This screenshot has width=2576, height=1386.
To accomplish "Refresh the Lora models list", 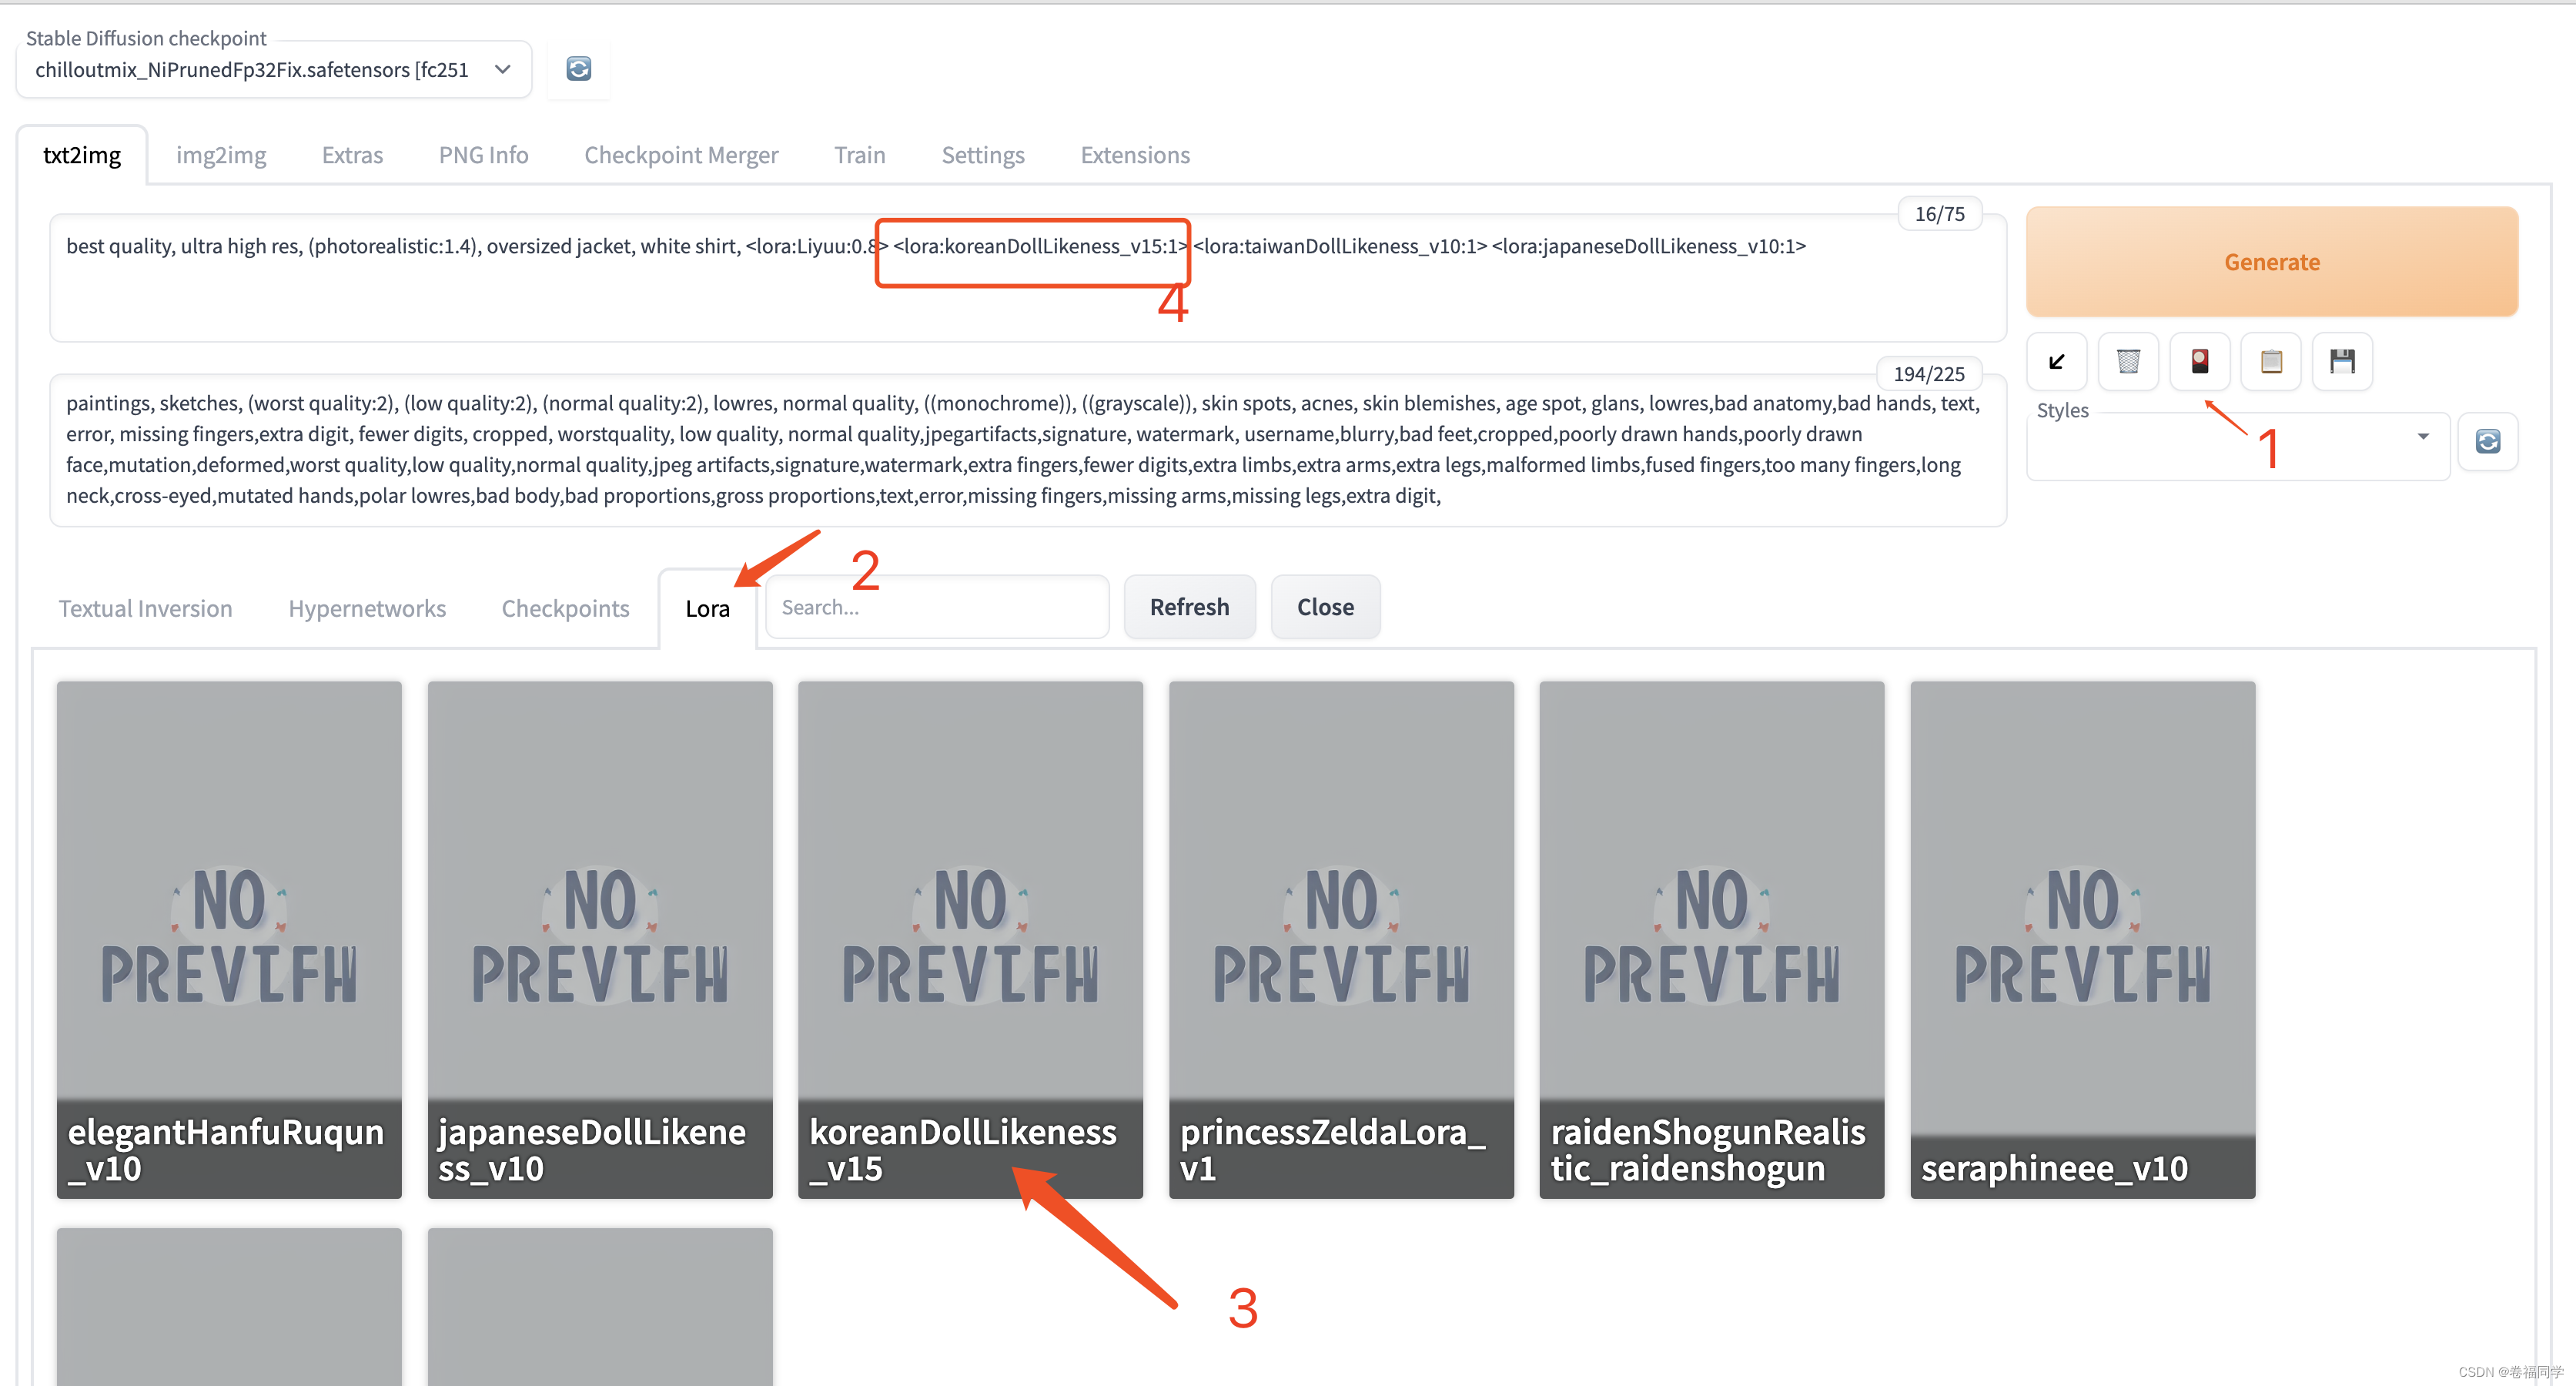I will (1189, 606).
